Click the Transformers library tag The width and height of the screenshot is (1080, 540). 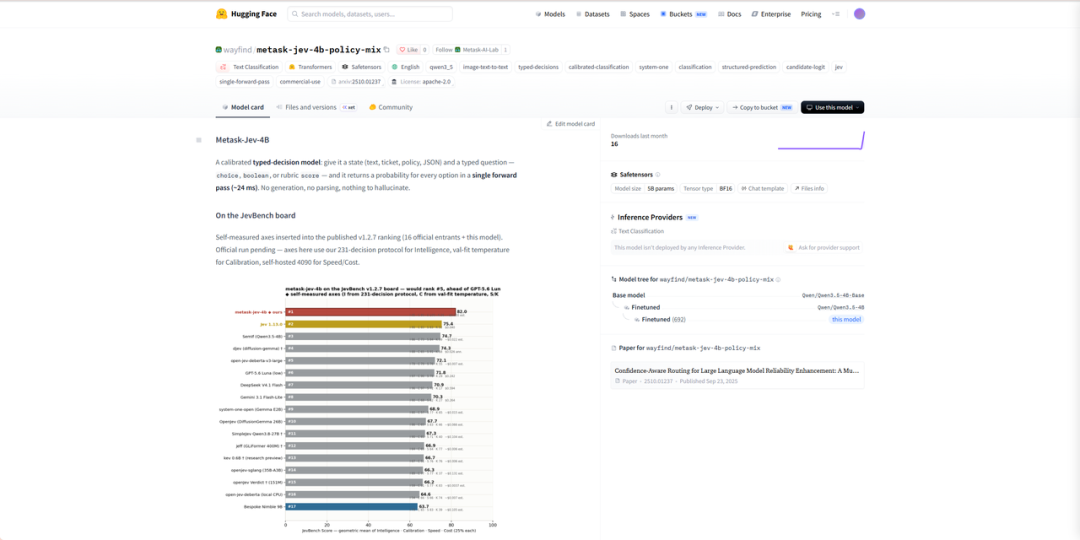click(x=310, y=67)
